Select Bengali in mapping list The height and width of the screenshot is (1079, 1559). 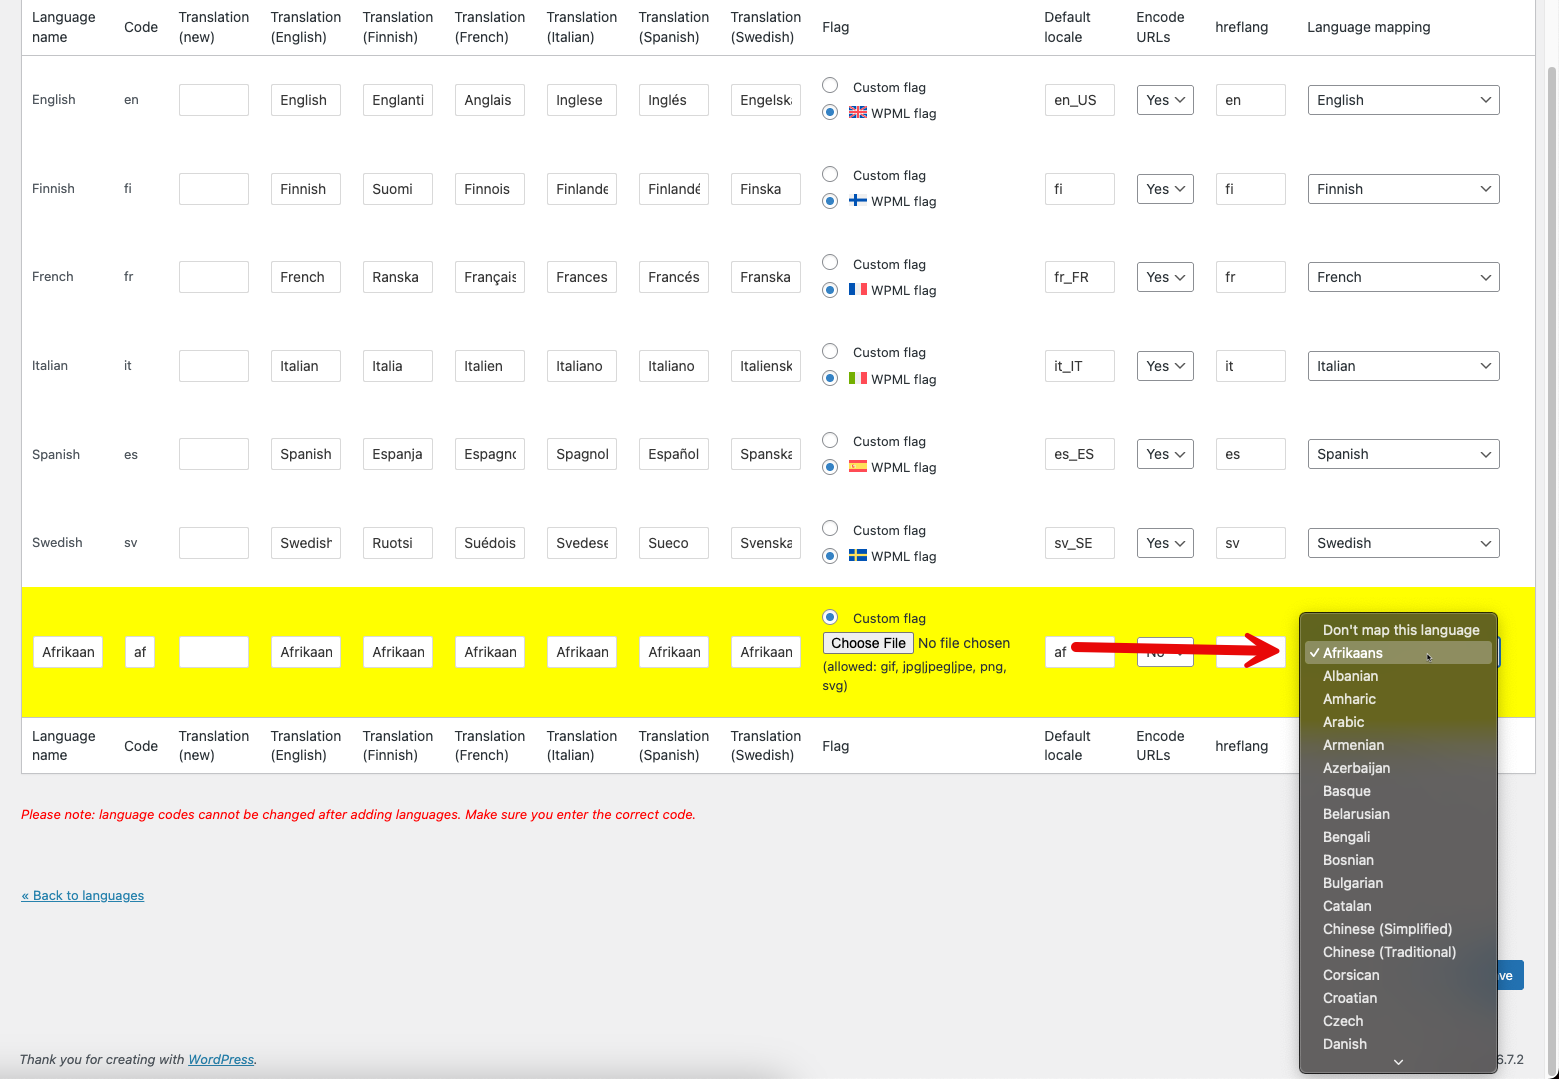tap(1398, 837)
